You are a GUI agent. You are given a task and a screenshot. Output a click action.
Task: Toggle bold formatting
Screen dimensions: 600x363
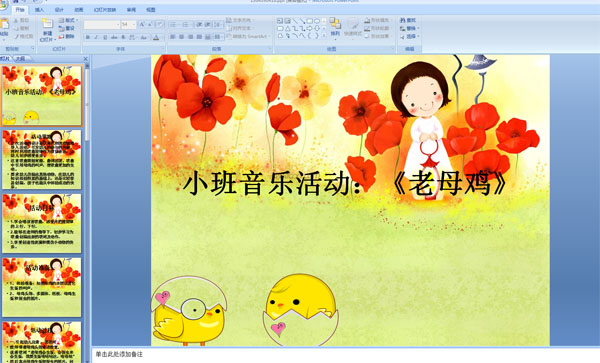(88, 37)
